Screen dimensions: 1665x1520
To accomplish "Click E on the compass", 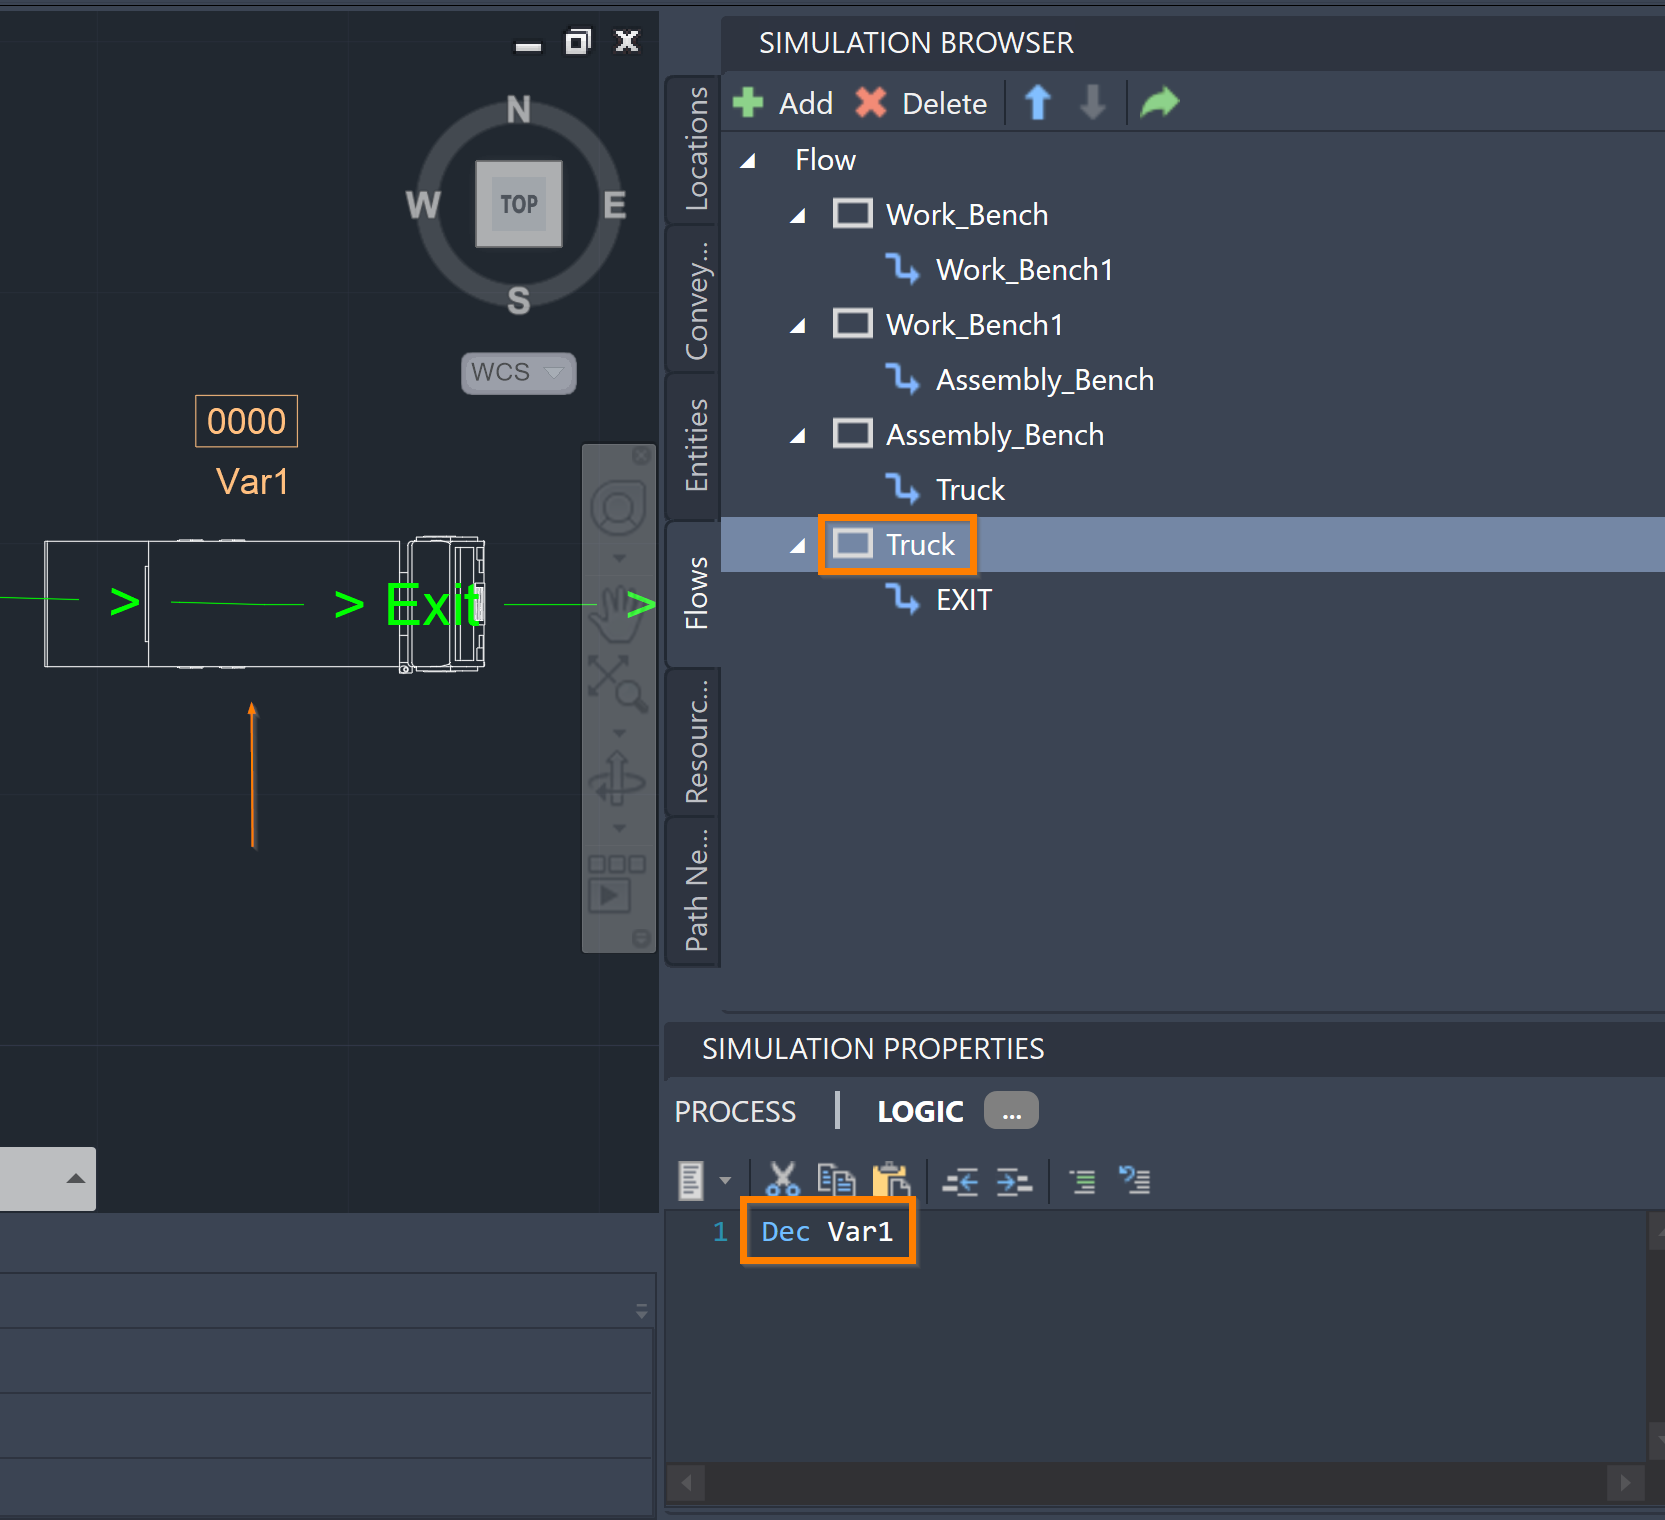I will coord(614,205).
